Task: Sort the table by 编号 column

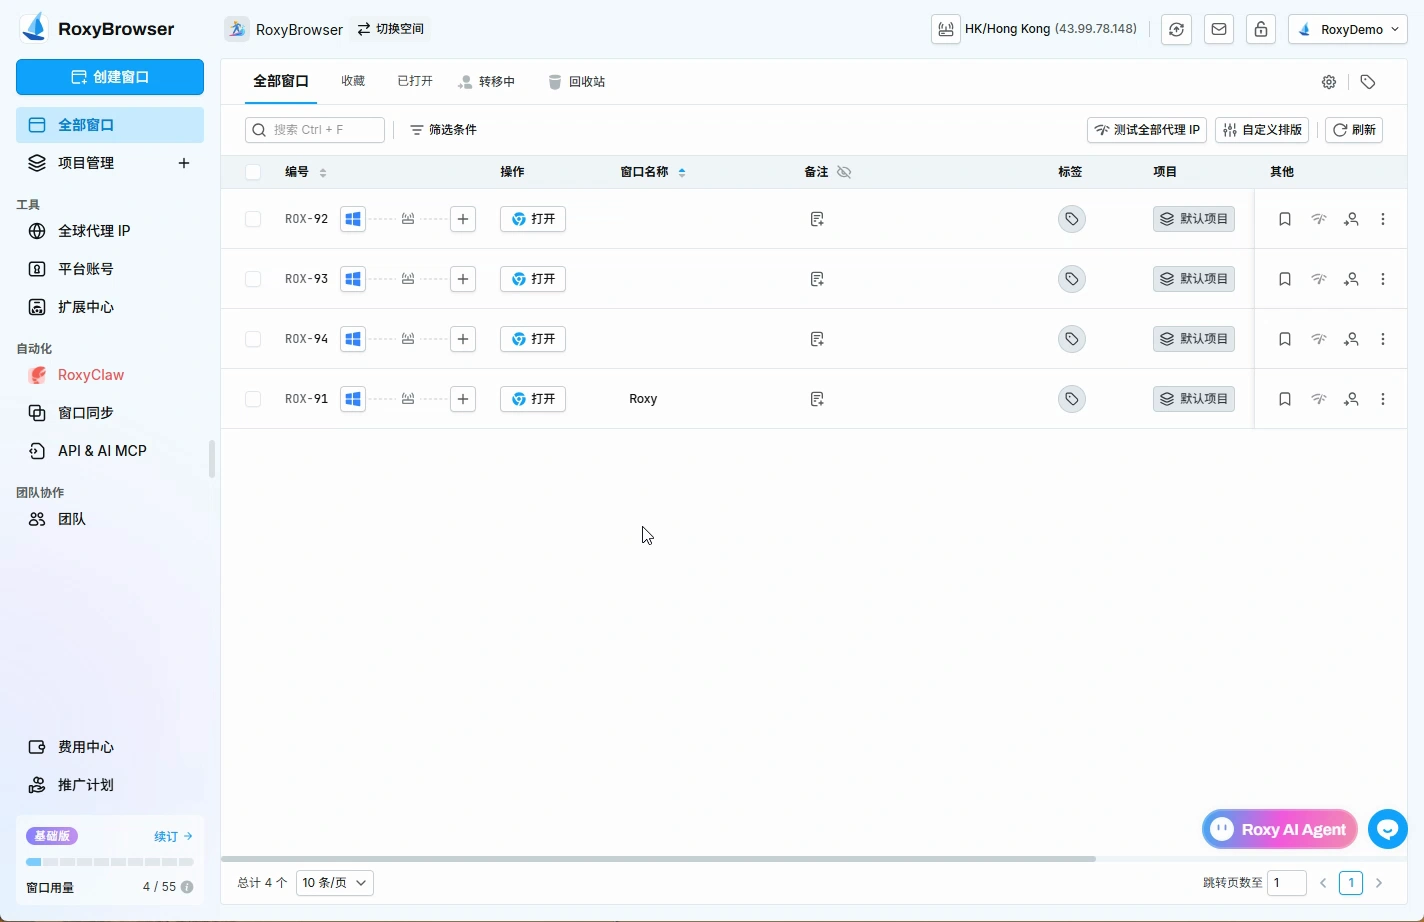Action: pyautogui.click(x=323, y=173)
